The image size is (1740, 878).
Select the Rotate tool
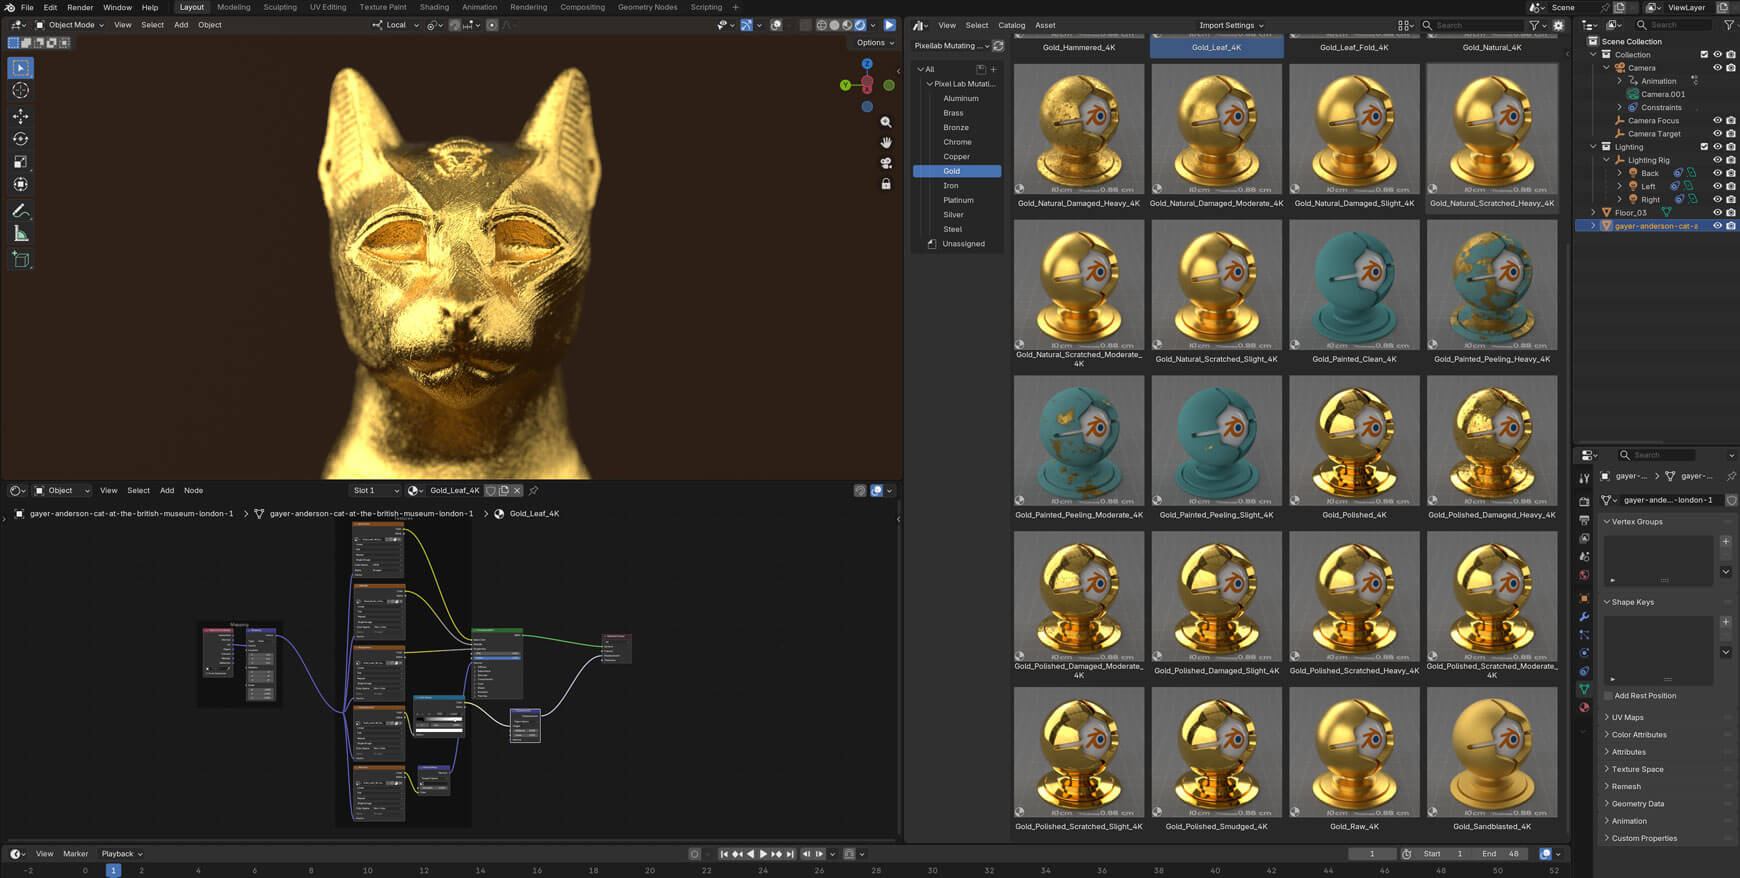click(x=20, y=139)
